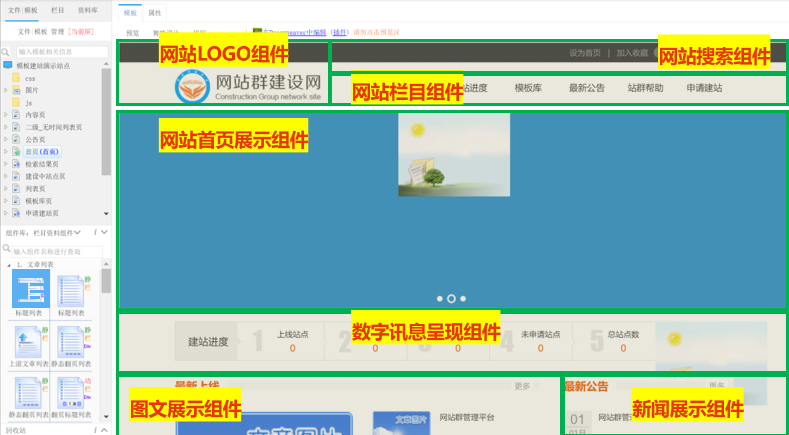
Task: Click 申请建站 in site navigation
Action: (704, 88)
